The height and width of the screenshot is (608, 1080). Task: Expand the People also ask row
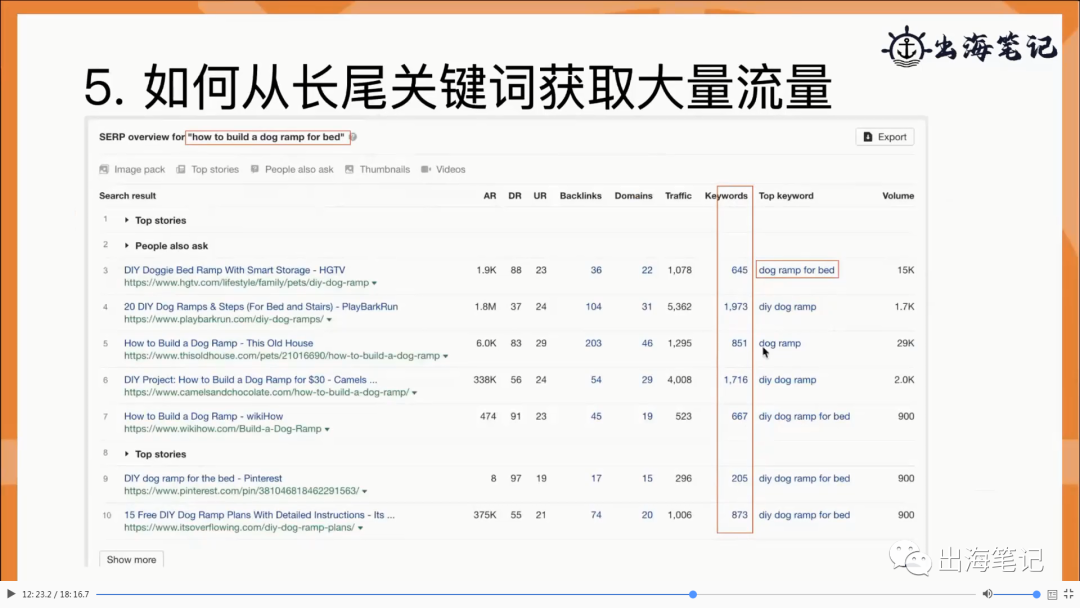127,246
